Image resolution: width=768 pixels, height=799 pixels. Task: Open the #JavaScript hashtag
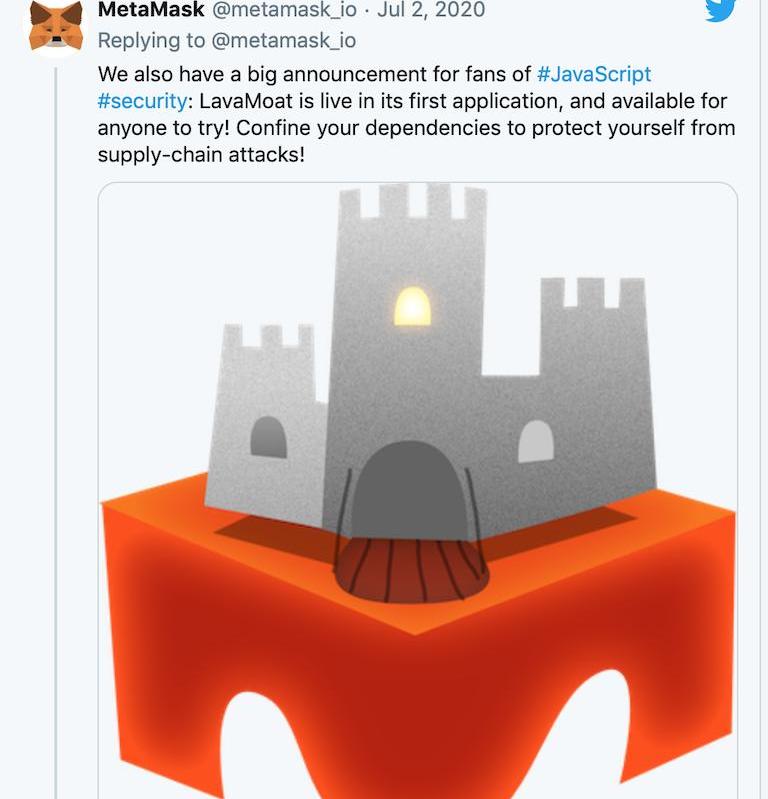click(x=594, y=74)
